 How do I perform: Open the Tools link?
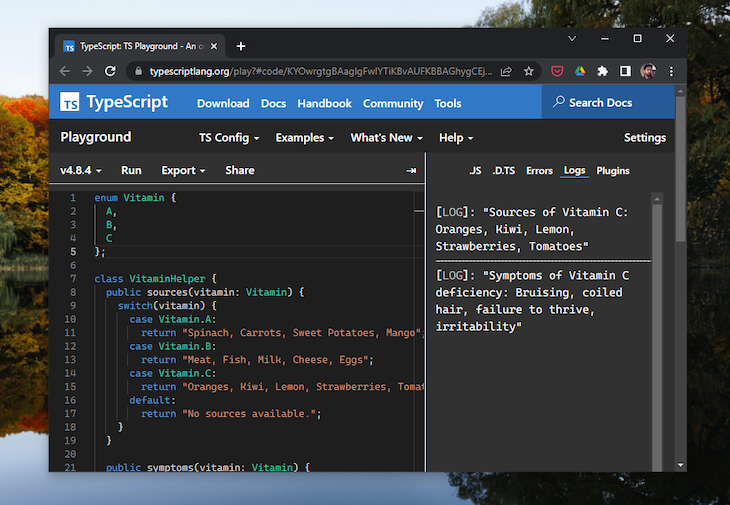tap(448, 103)
